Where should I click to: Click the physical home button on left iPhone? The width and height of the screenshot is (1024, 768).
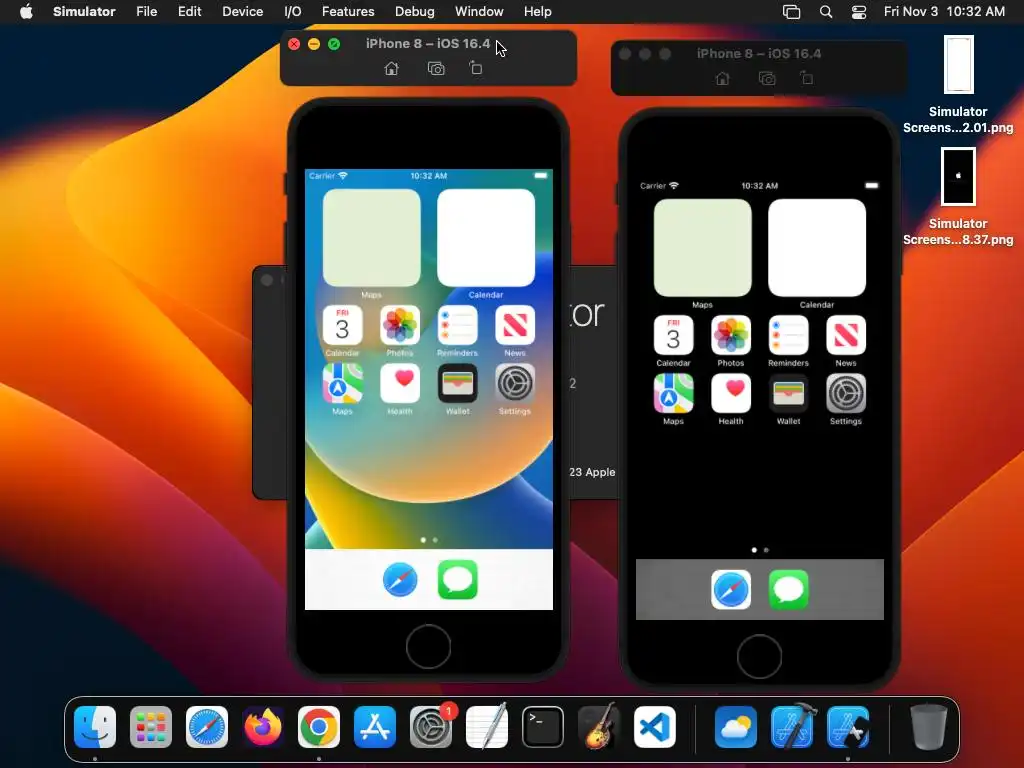(x=428, y=647)
